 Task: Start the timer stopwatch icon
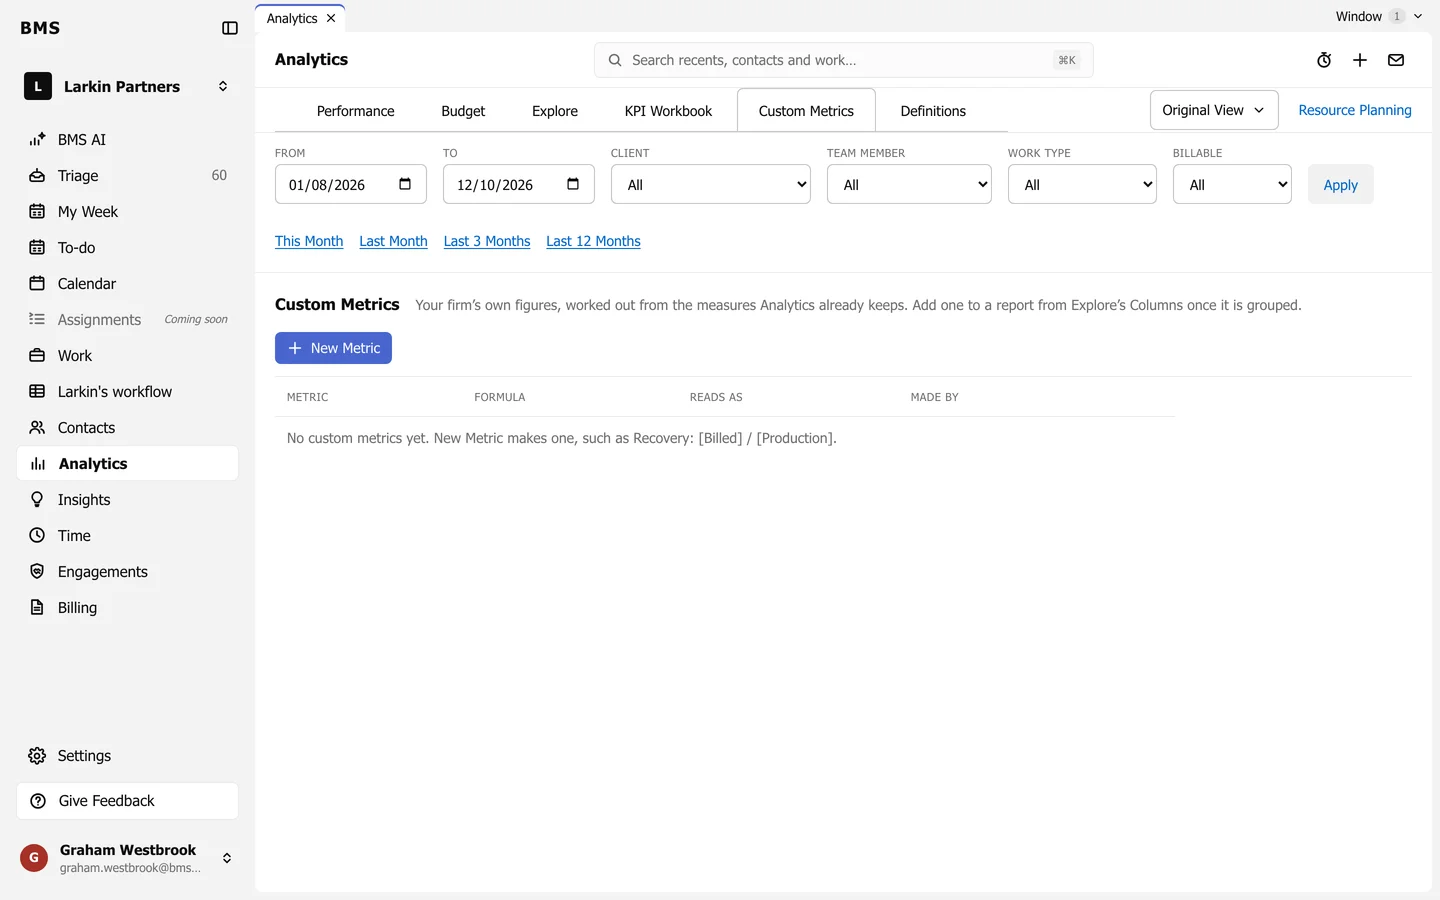click(1324, 60)
